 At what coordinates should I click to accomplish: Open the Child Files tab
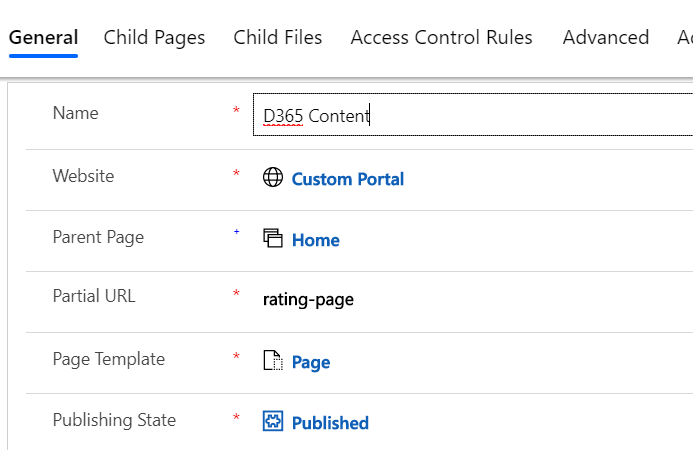278,38
